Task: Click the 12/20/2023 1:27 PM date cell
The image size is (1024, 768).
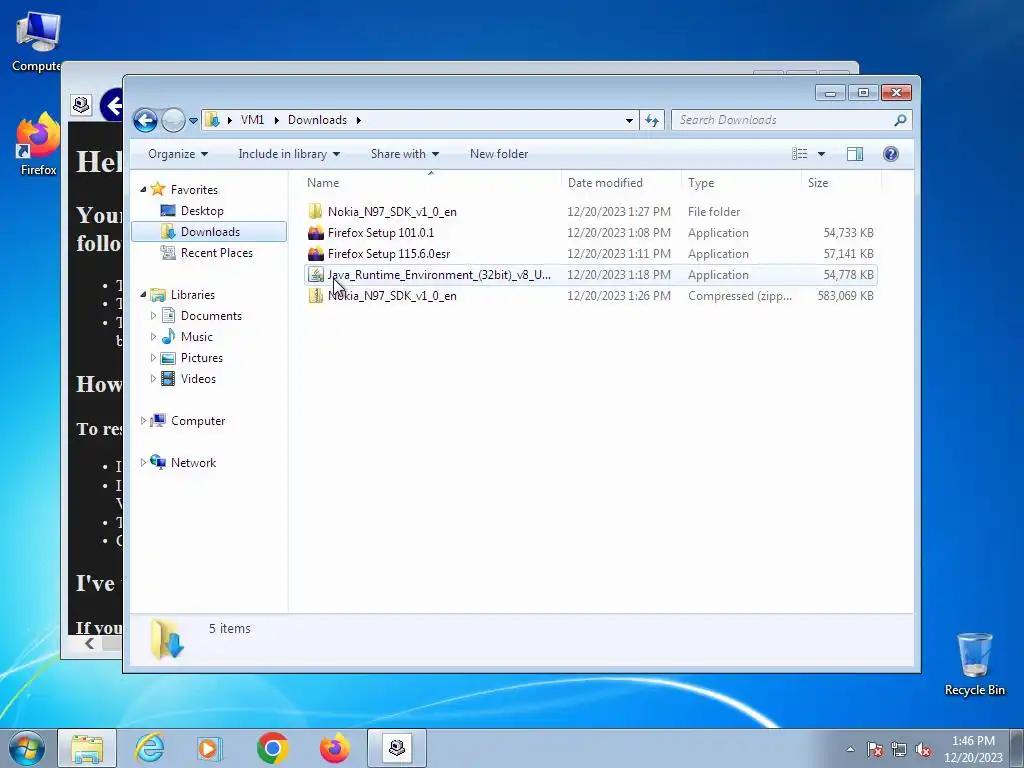Action: (618, 212)
